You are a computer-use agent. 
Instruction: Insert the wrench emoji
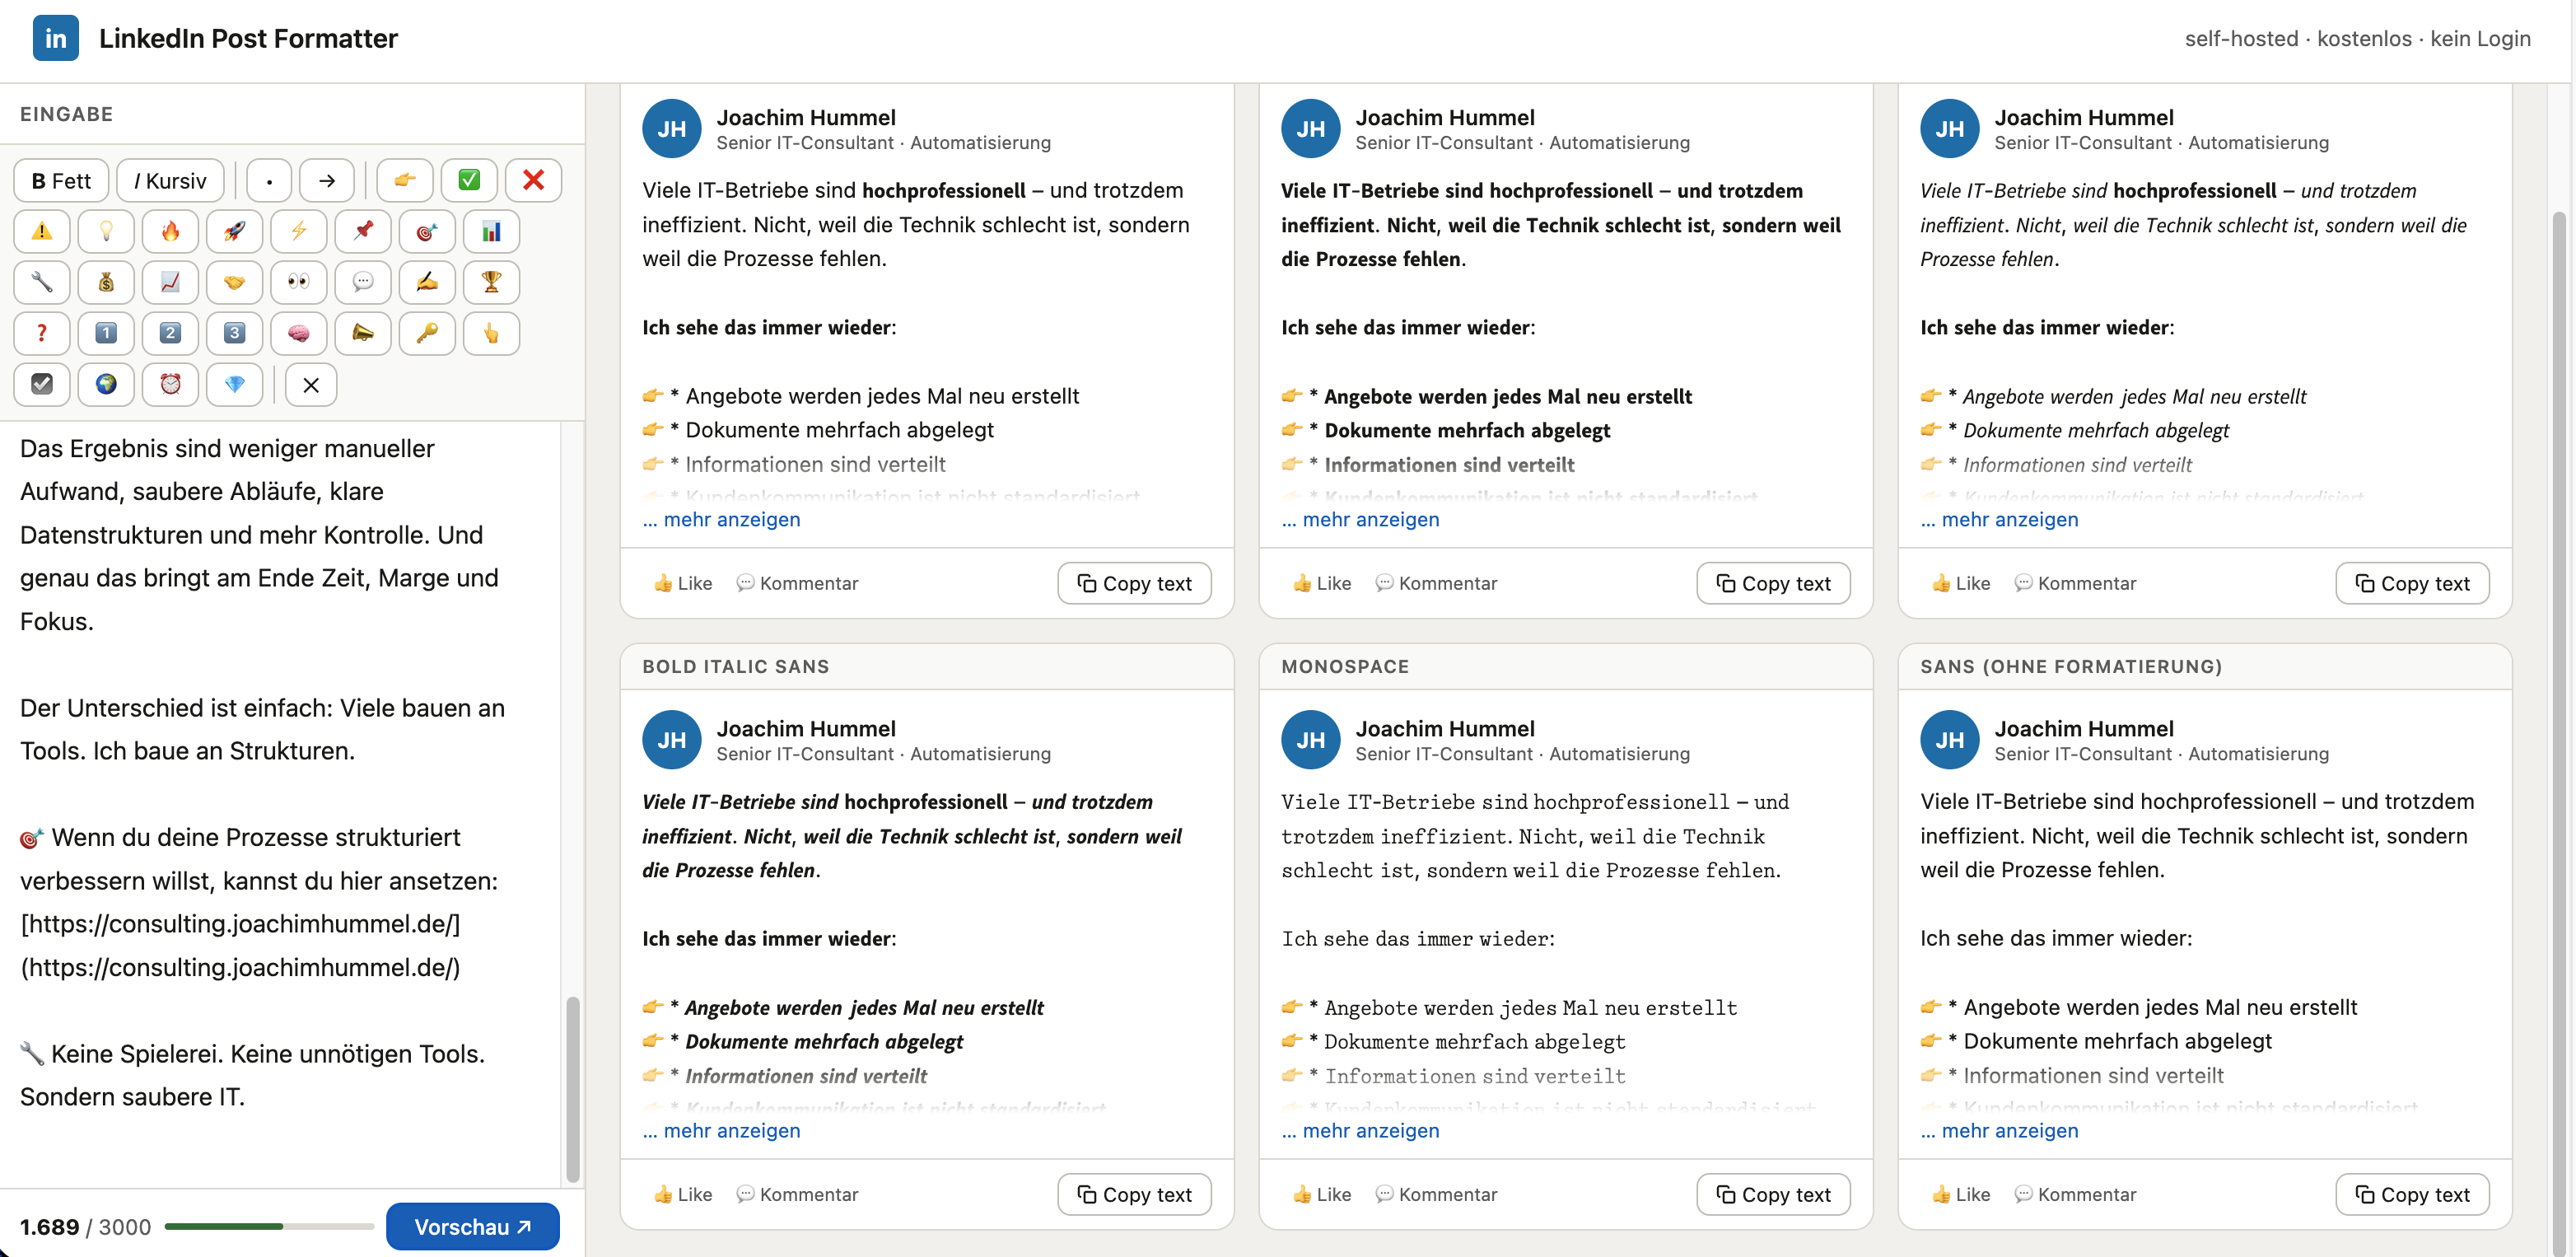point(42,283)
